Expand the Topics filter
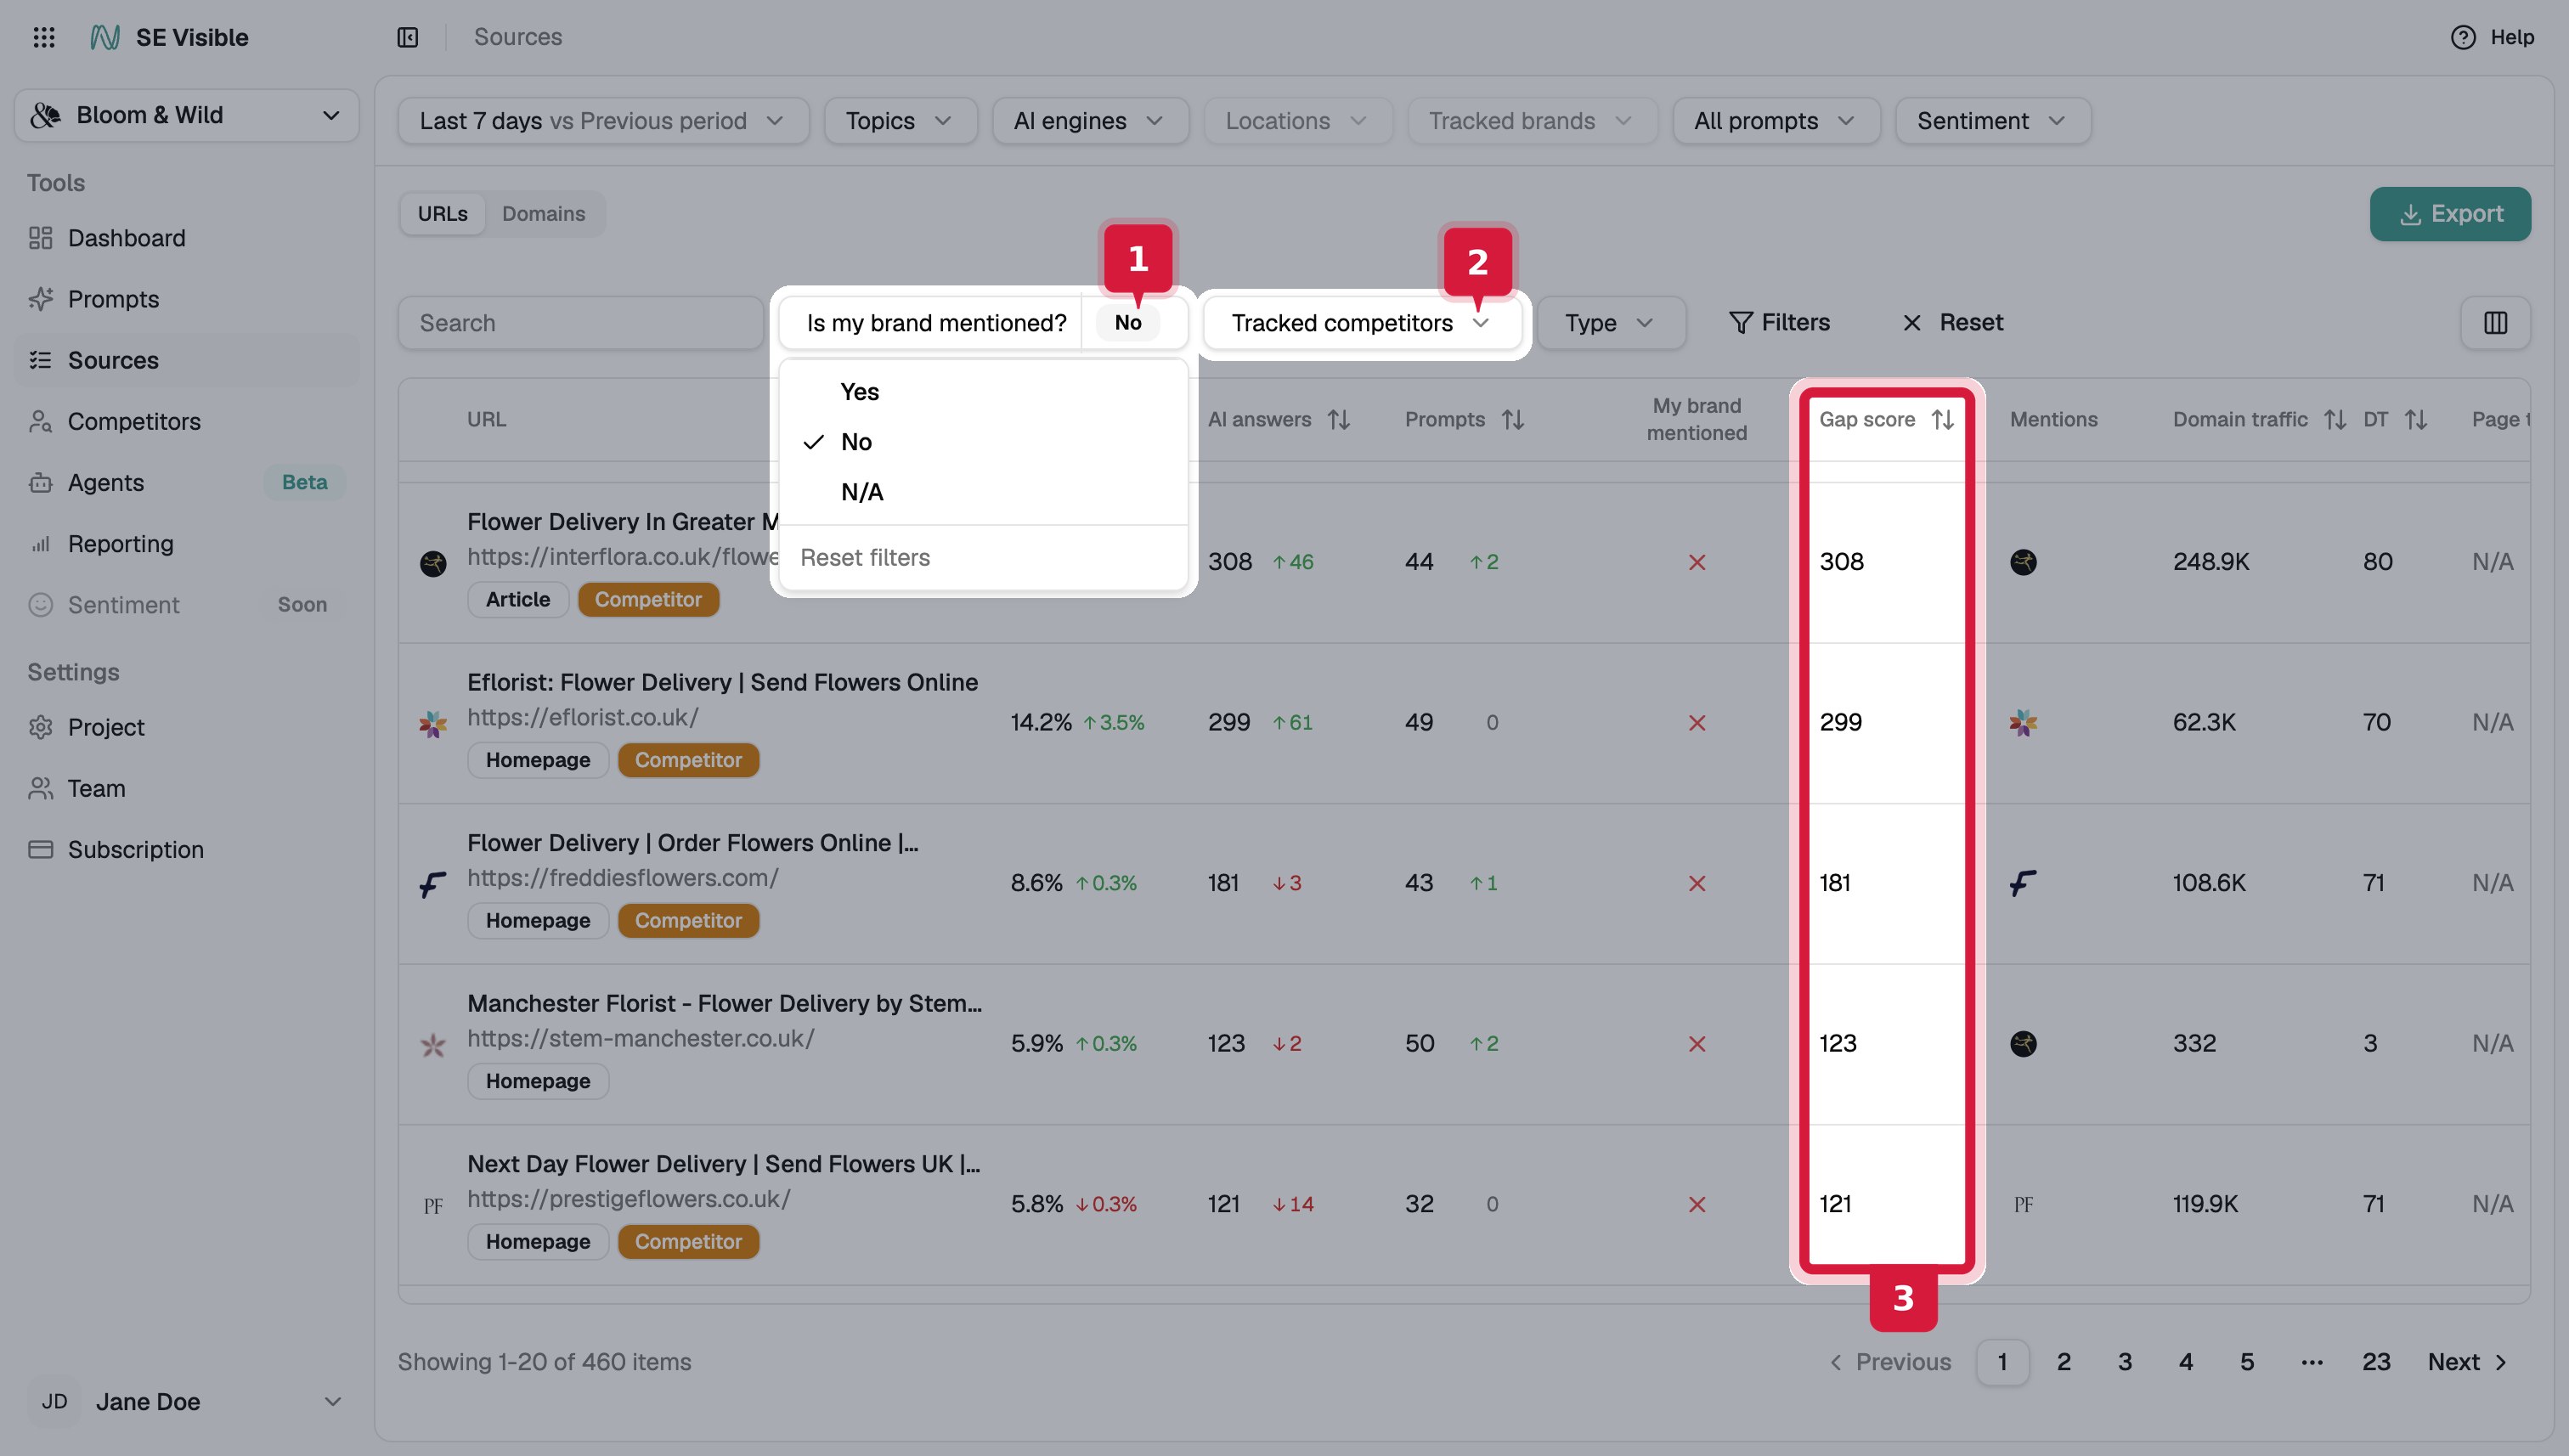Viewport: 2569px width, 1456px height. (x=900, y=120)
